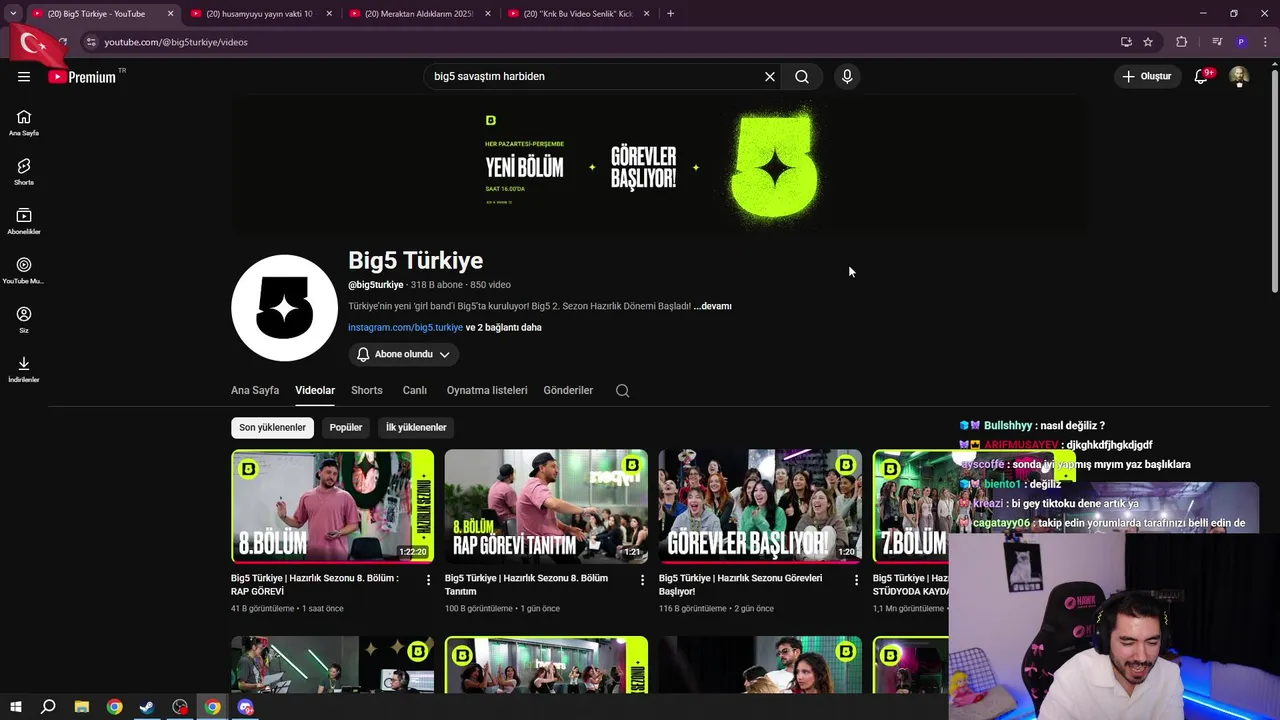This screenshot has width=1280, height=720.
Task: Select the İlk yüklenenler filter chip
Action: click(416, 427)
